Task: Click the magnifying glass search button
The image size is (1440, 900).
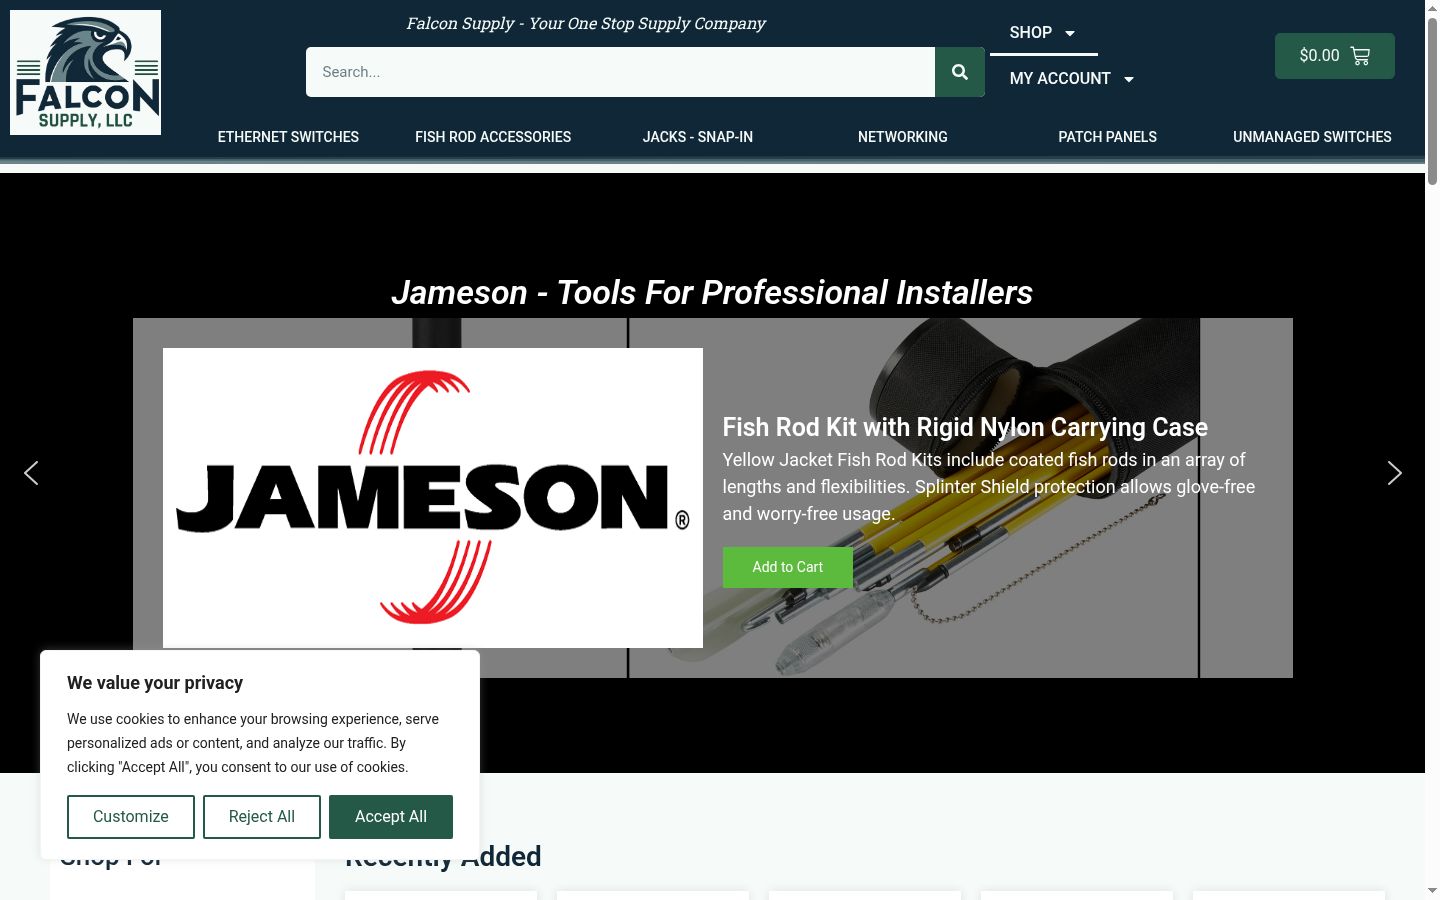Action: (960, 72)
